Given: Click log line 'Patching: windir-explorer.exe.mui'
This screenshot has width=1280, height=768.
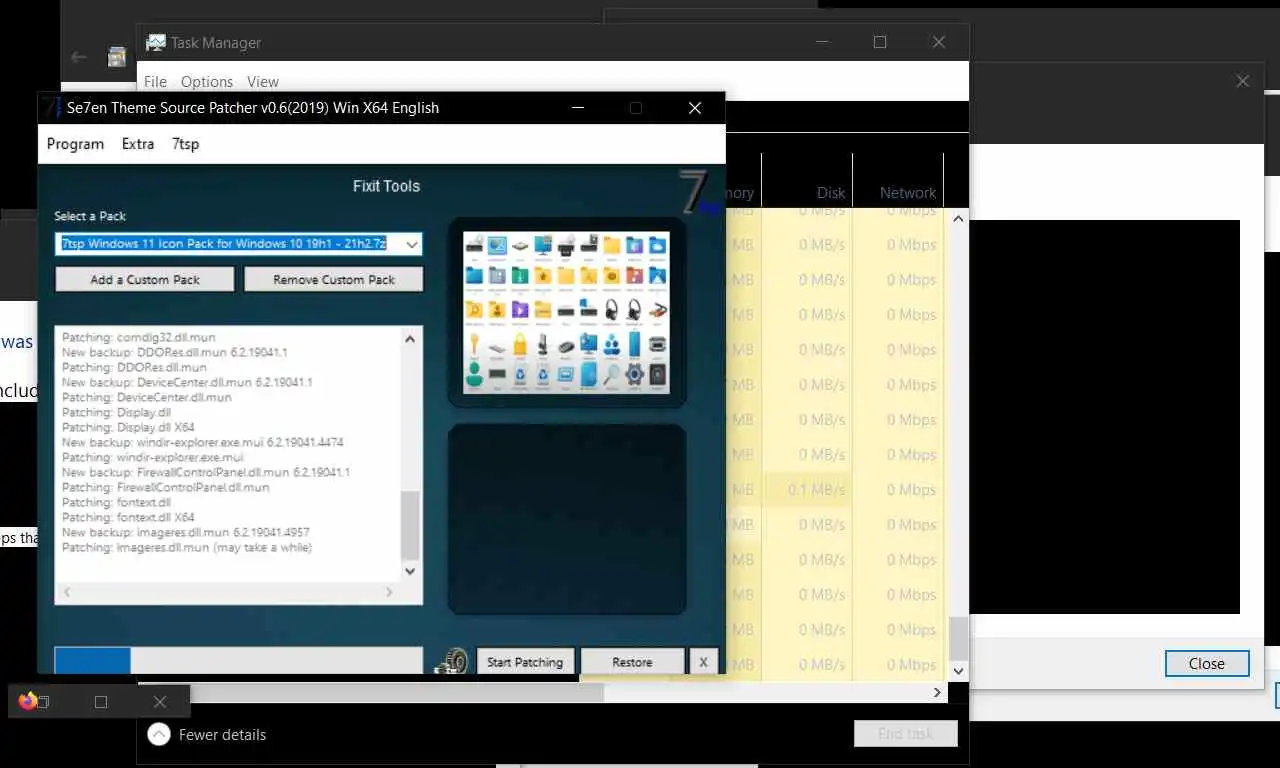Looking at the screenshot, I should tap(152, 457).
